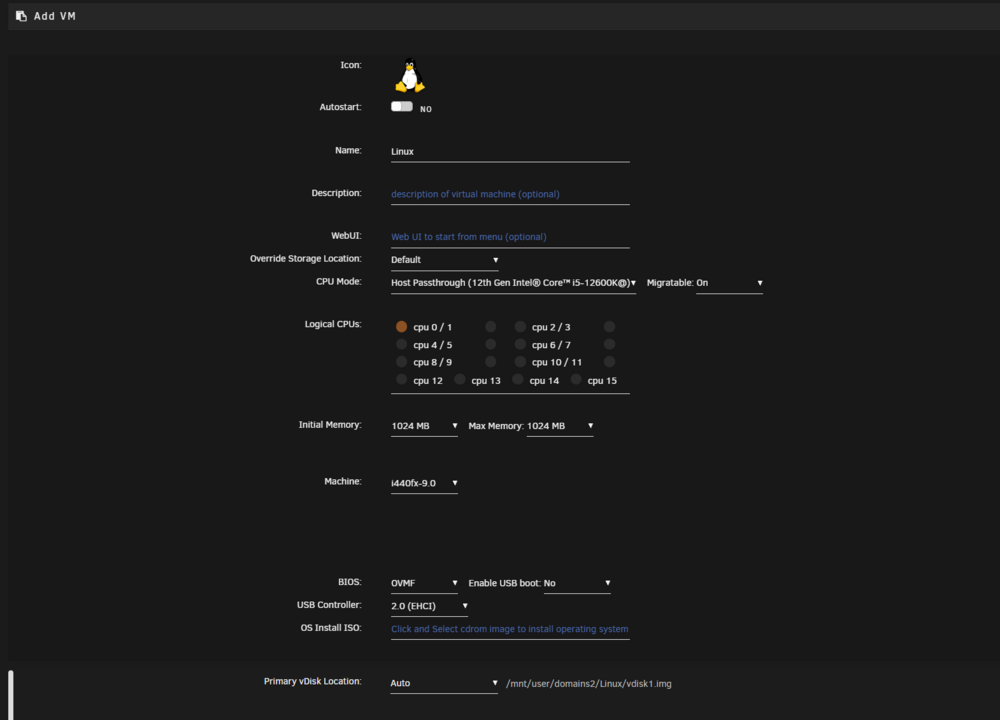1000x720 pixels.
Task: Enable the cpu 10 checkbox before 'cpu 10 / 11'
Action: 520,362
